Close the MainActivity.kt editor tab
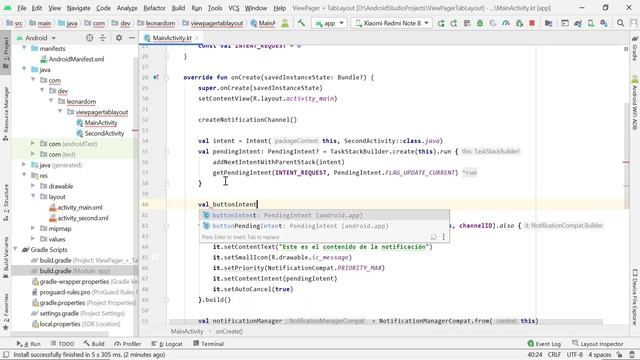640x360 pixels. pos(197,38)
